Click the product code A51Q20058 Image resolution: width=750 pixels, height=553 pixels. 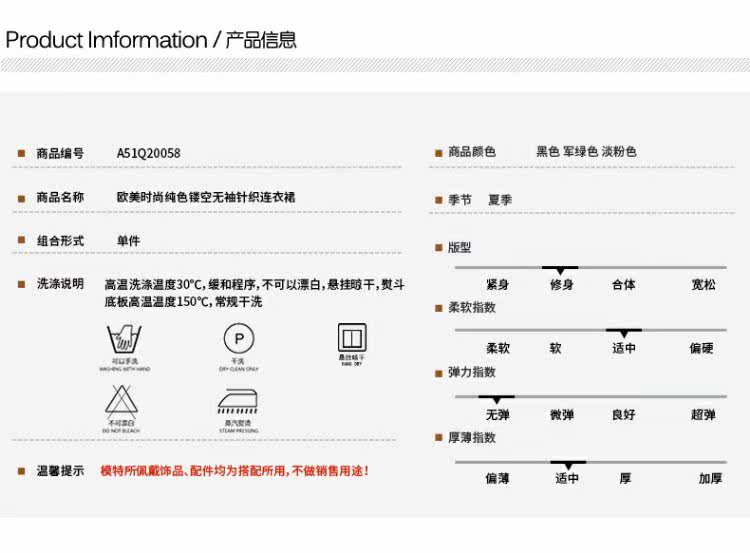coord(149,153)
